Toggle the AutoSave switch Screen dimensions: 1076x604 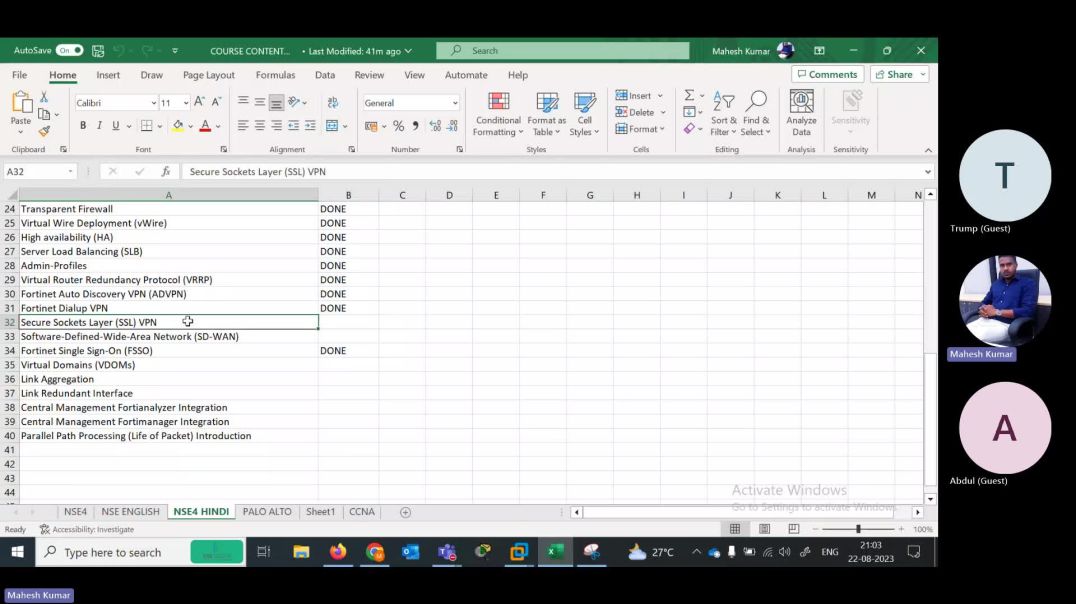click(69, 51)
